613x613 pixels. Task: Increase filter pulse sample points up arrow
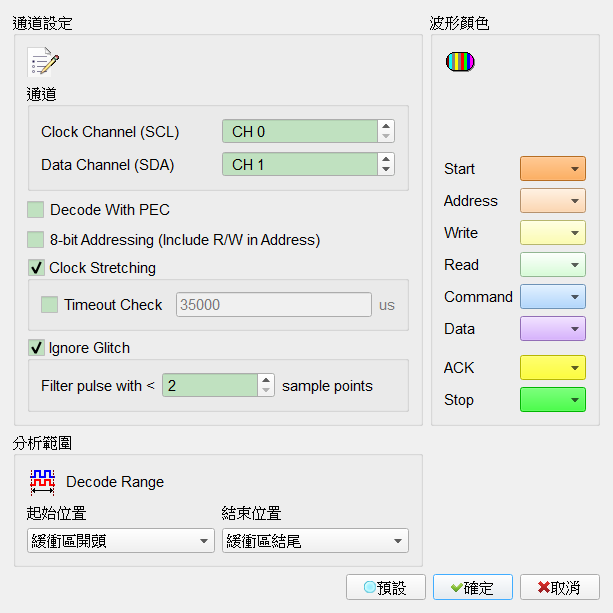266,380
